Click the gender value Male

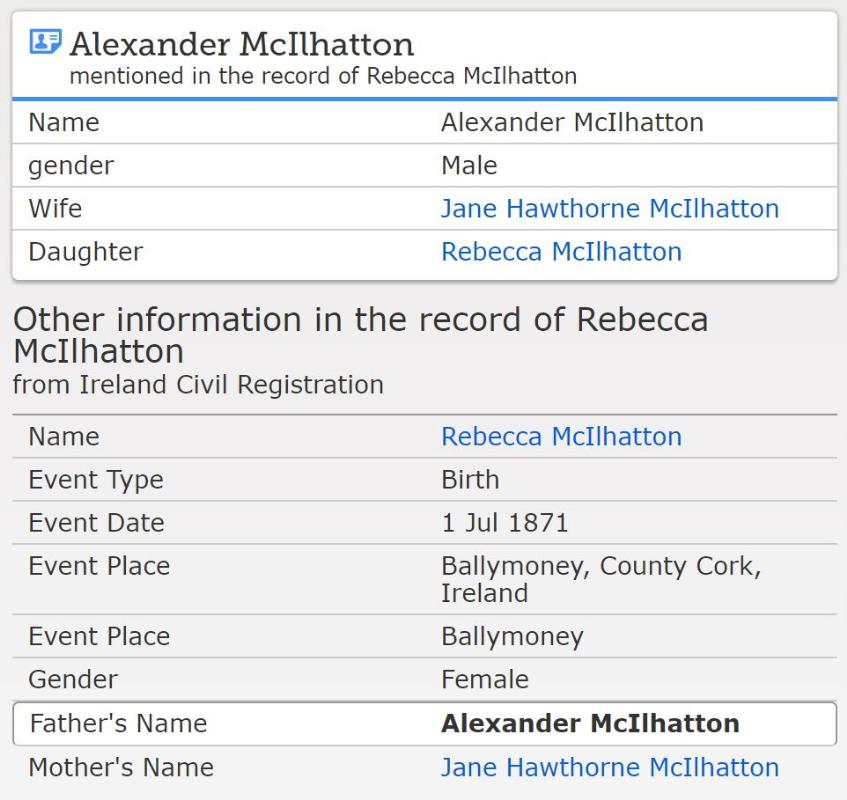tap(469, 166)
